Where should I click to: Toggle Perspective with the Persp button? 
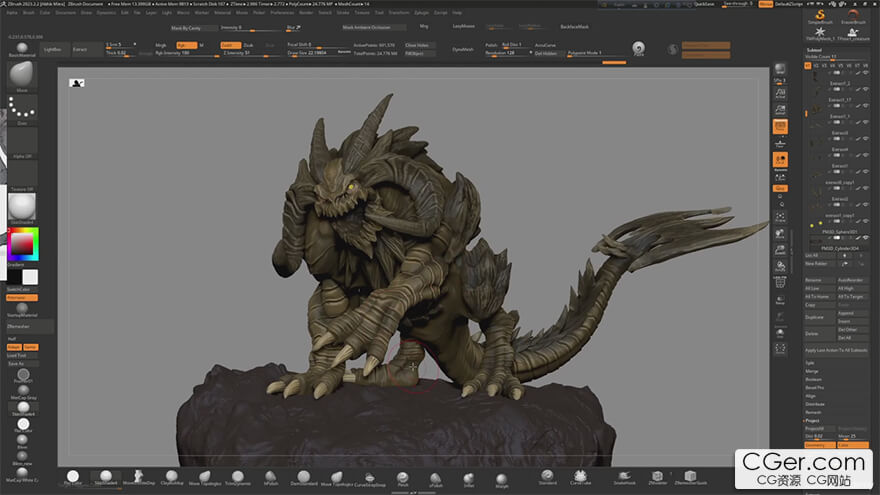[780, 127]
